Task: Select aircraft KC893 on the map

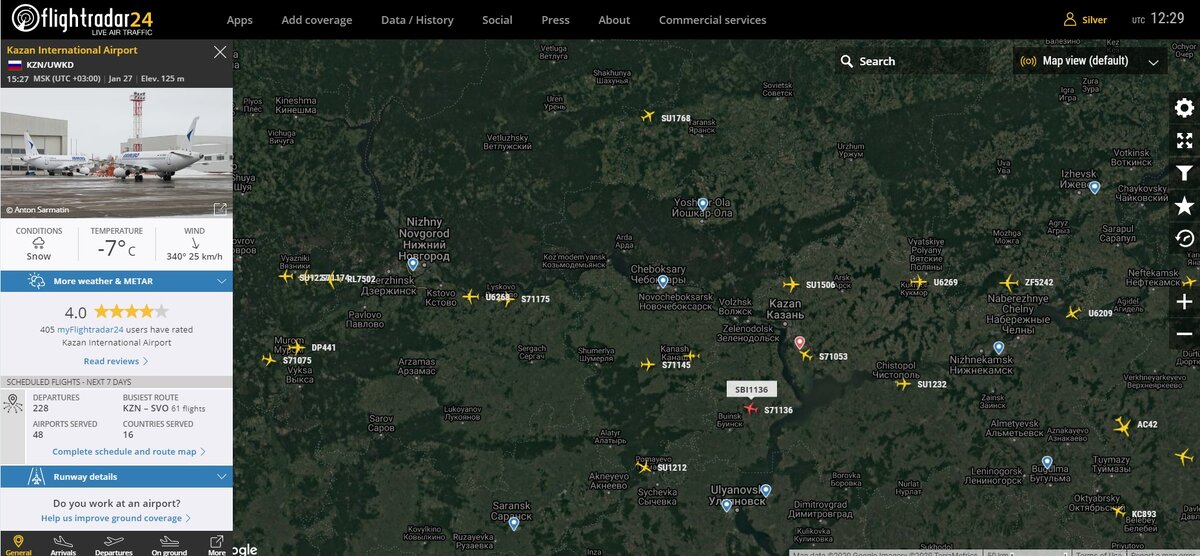Action: [1118, 512]
